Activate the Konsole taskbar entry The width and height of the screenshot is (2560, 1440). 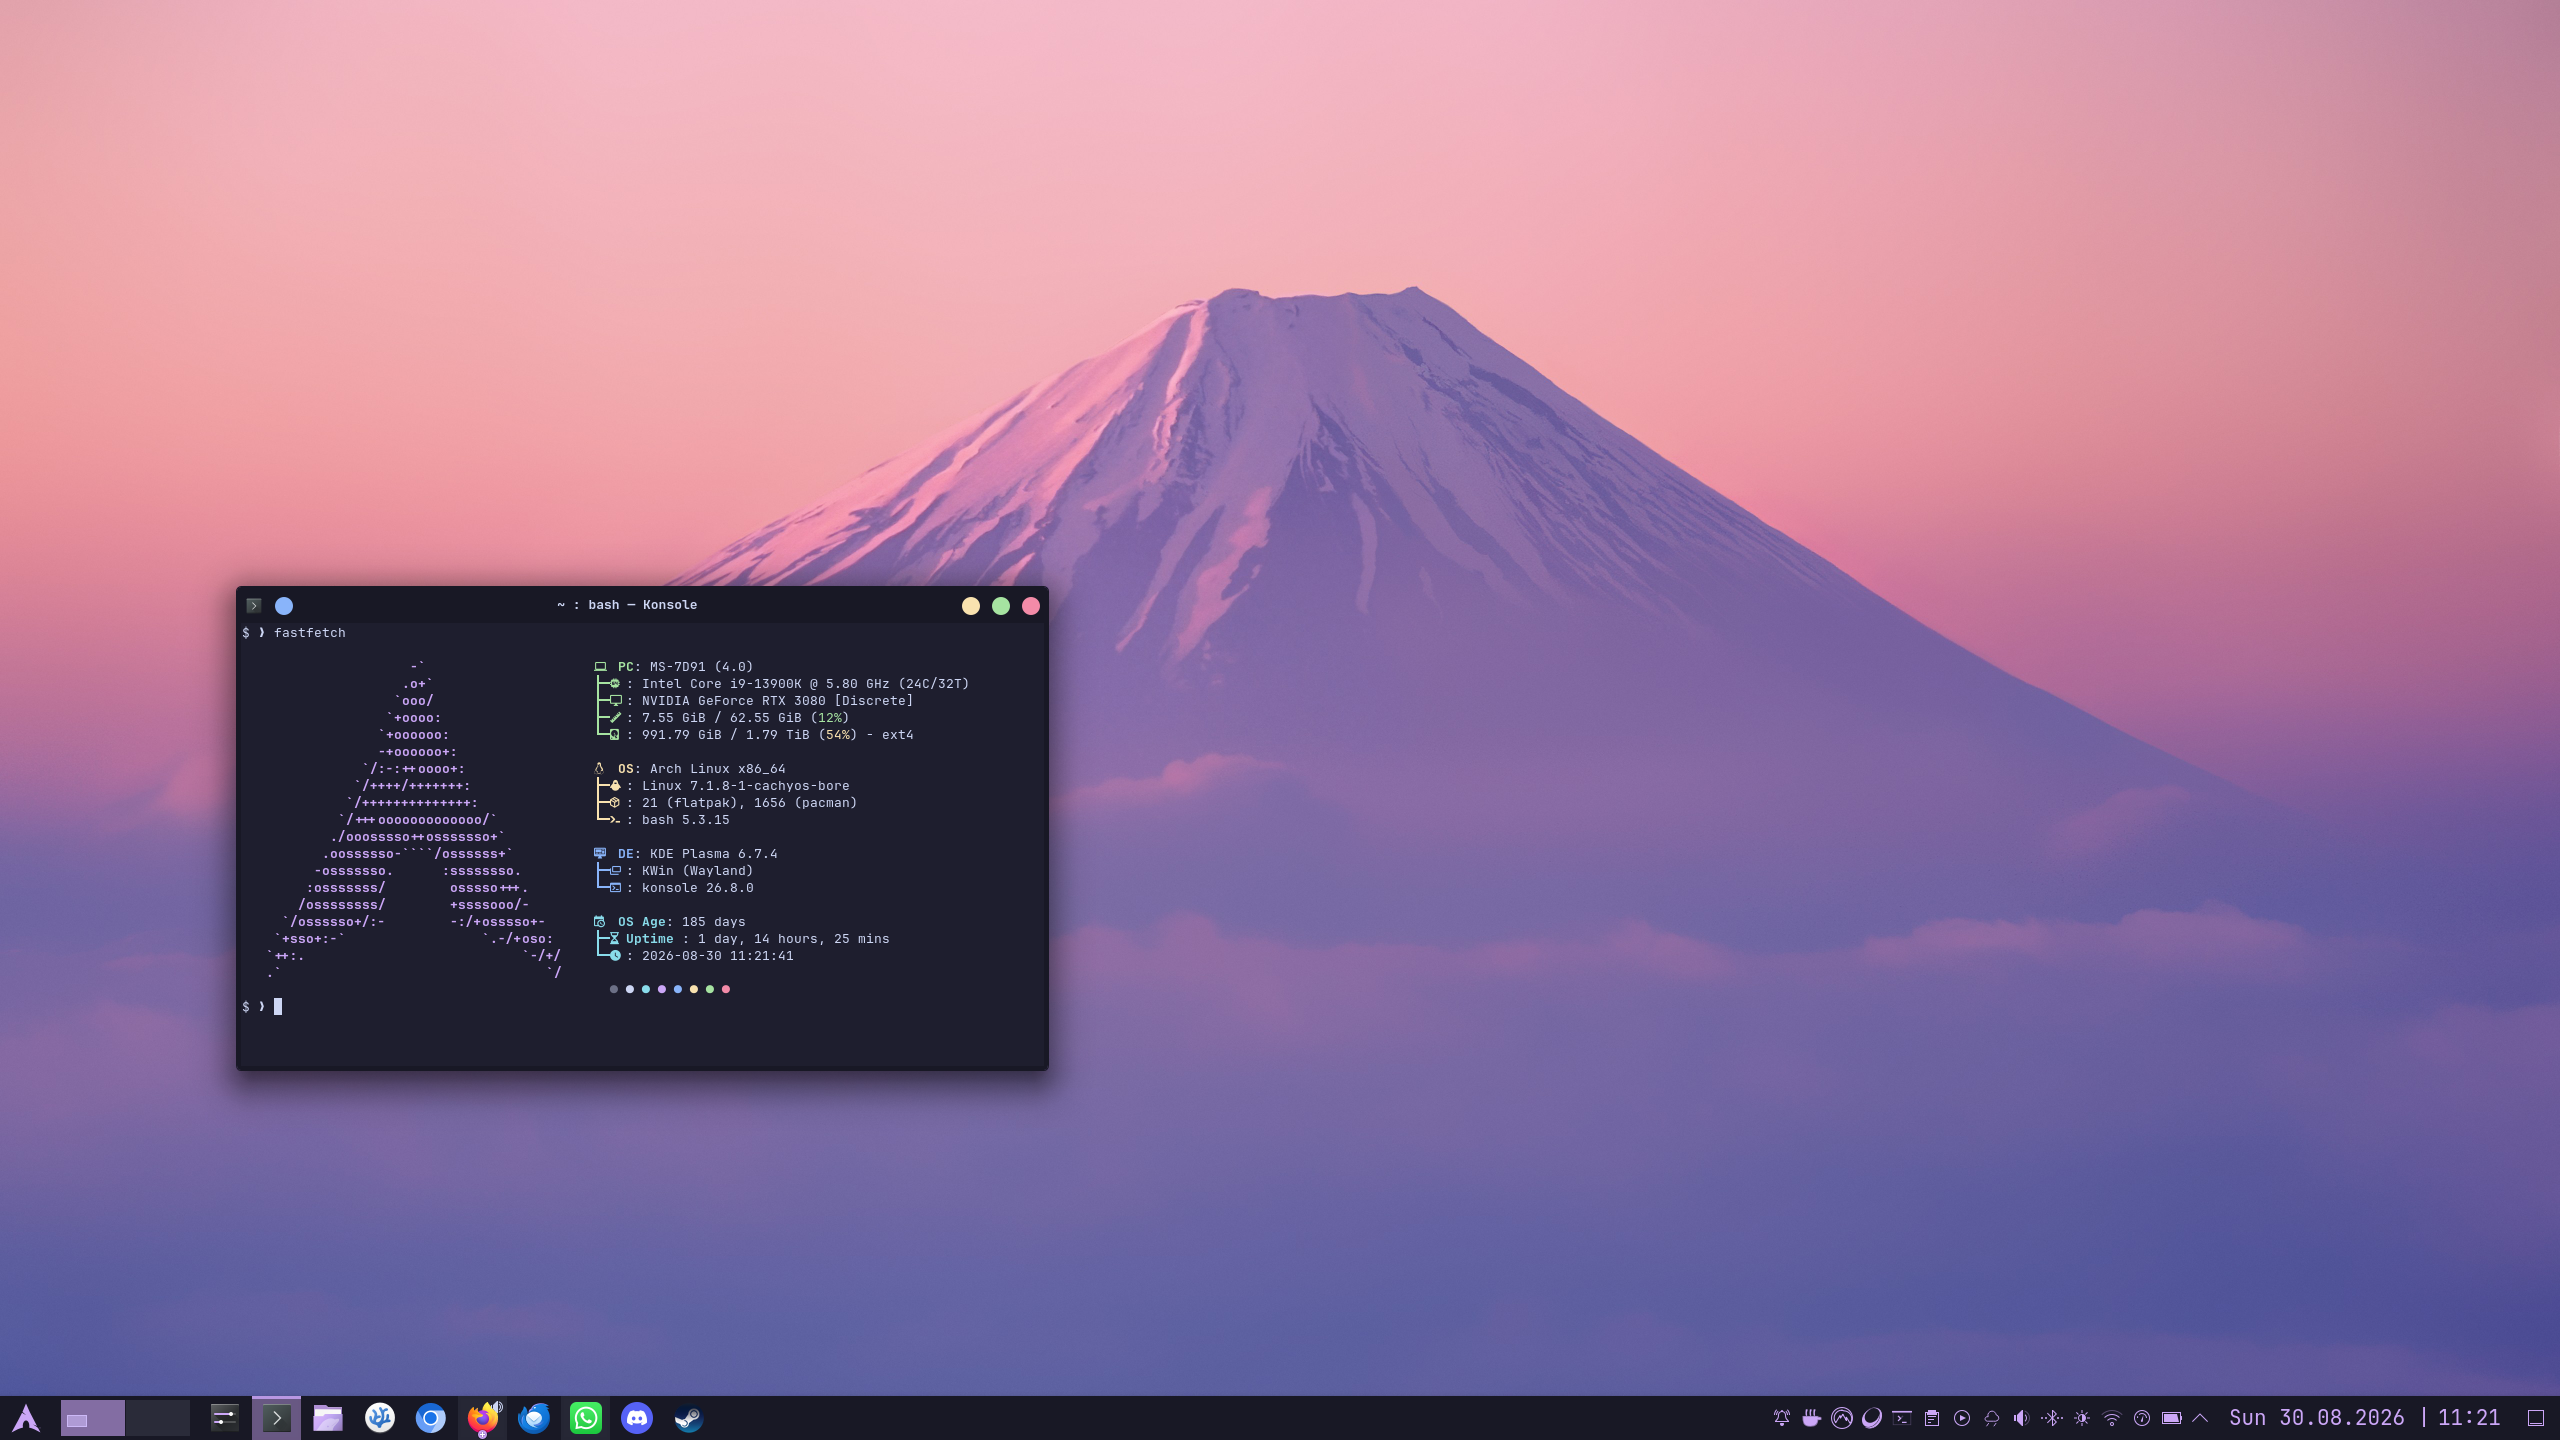pos(276,1418)
